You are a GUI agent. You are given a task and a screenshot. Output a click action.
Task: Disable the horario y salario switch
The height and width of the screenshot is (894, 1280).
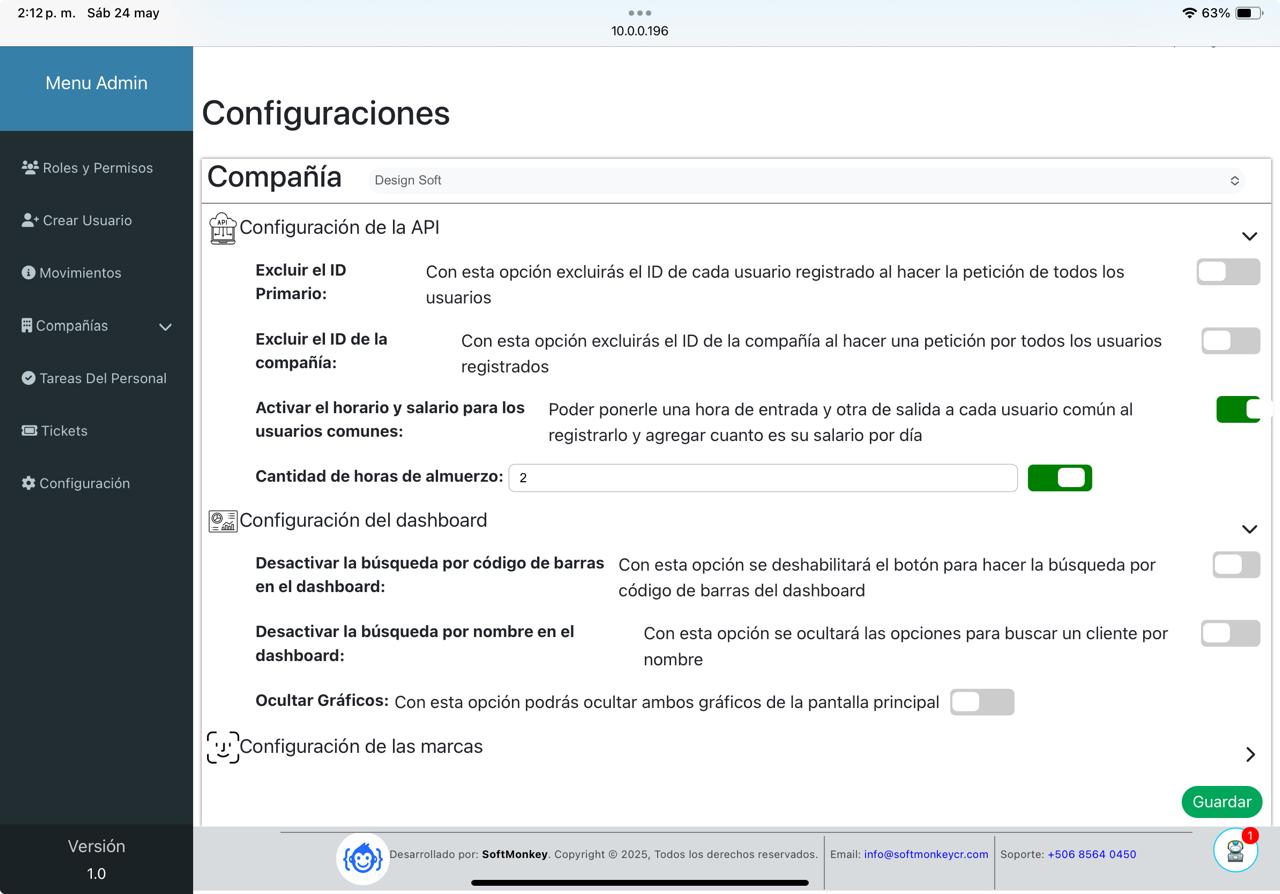[x=1239, y=409]
